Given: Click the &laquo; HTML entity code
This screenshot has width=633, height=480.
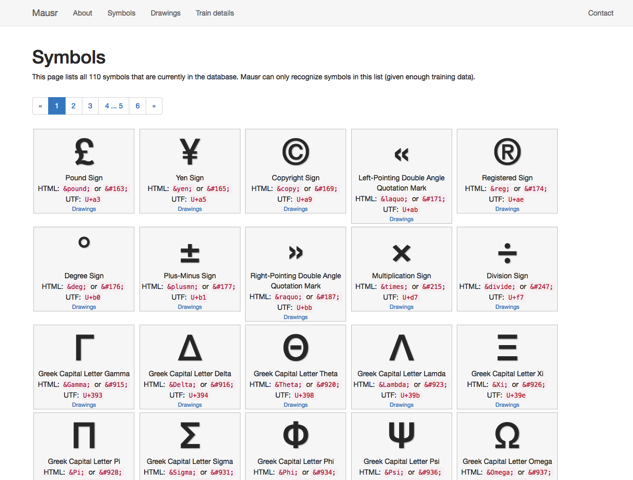Looking at the screenshot, I should click(394, 199).
